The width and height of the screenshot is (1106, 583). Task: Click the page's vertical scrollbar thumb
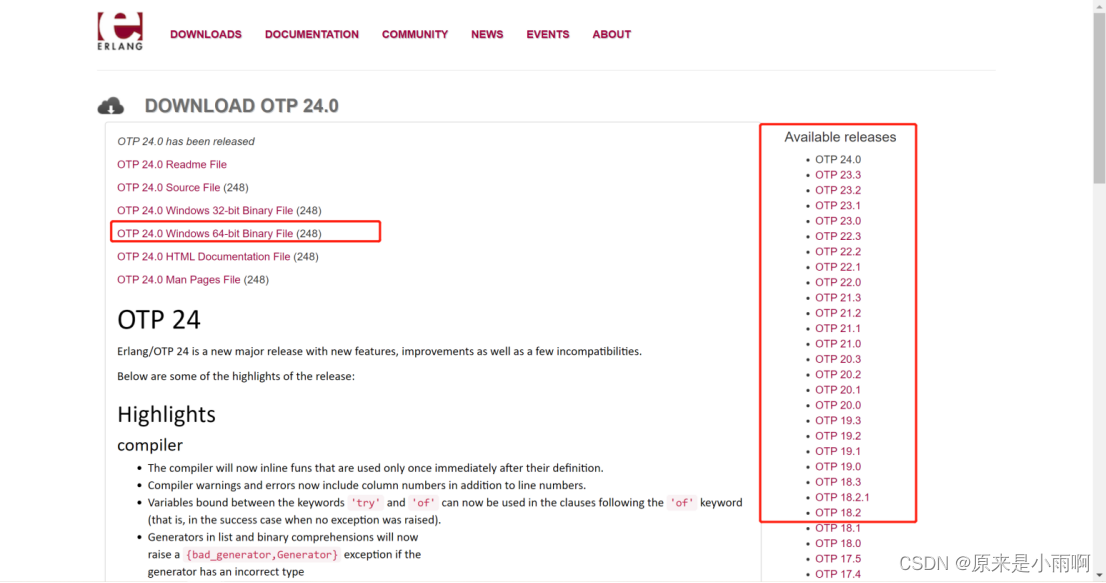pyautogui.click(x=1099, y=97)
